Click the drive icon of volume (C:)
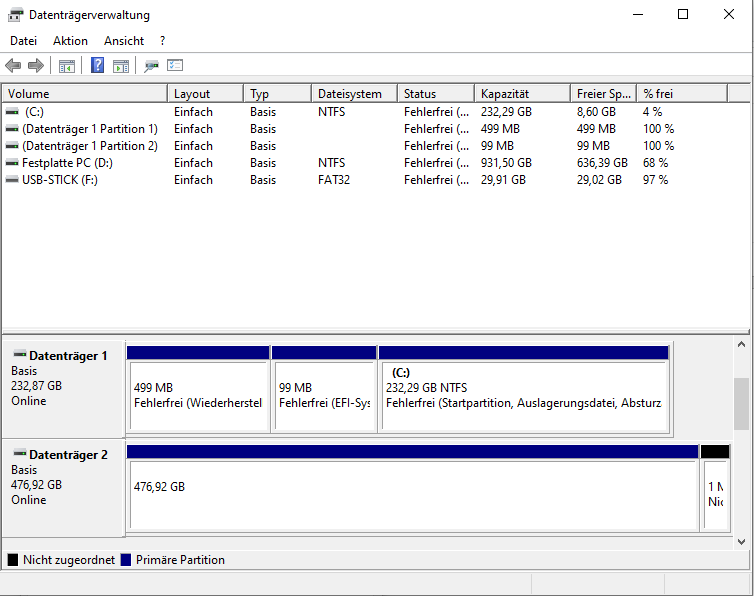The width and height of the screenshot is (754, 596). click(12, 112)
